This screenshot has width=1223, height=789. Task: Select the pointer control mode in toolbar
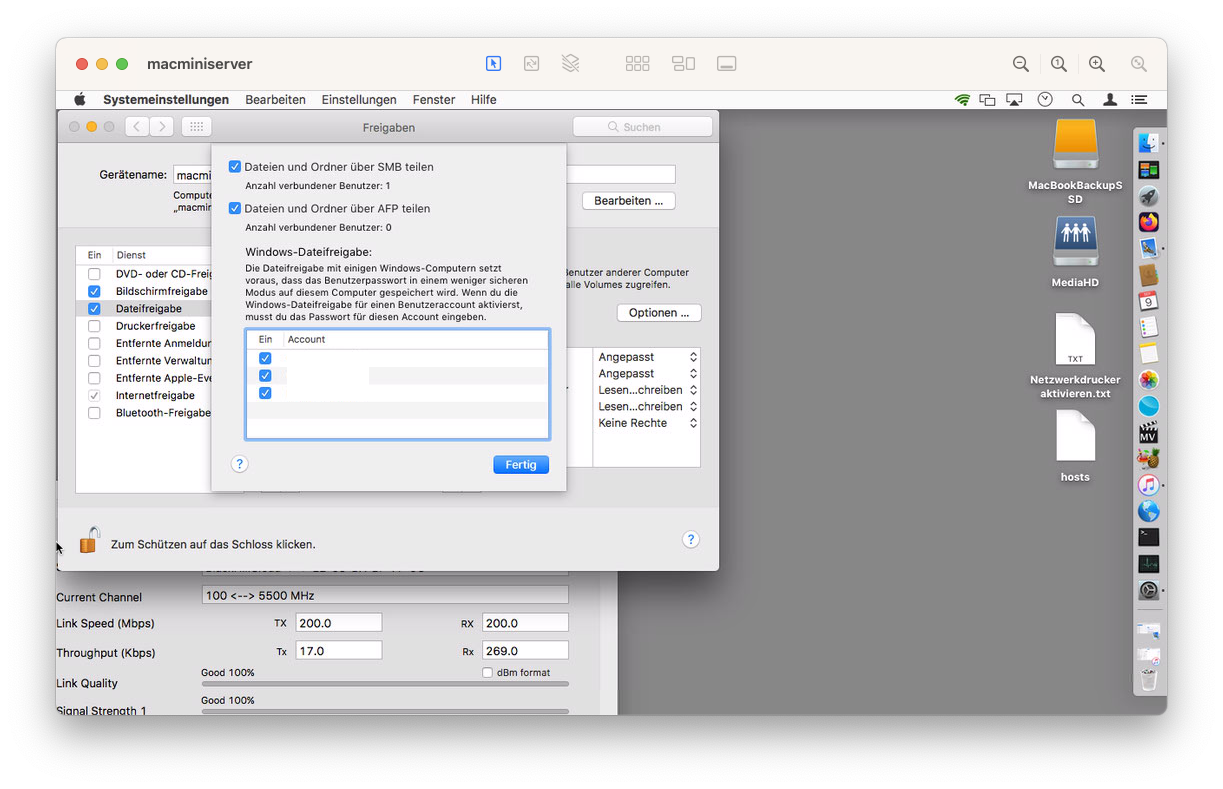[x=493, y=63]
